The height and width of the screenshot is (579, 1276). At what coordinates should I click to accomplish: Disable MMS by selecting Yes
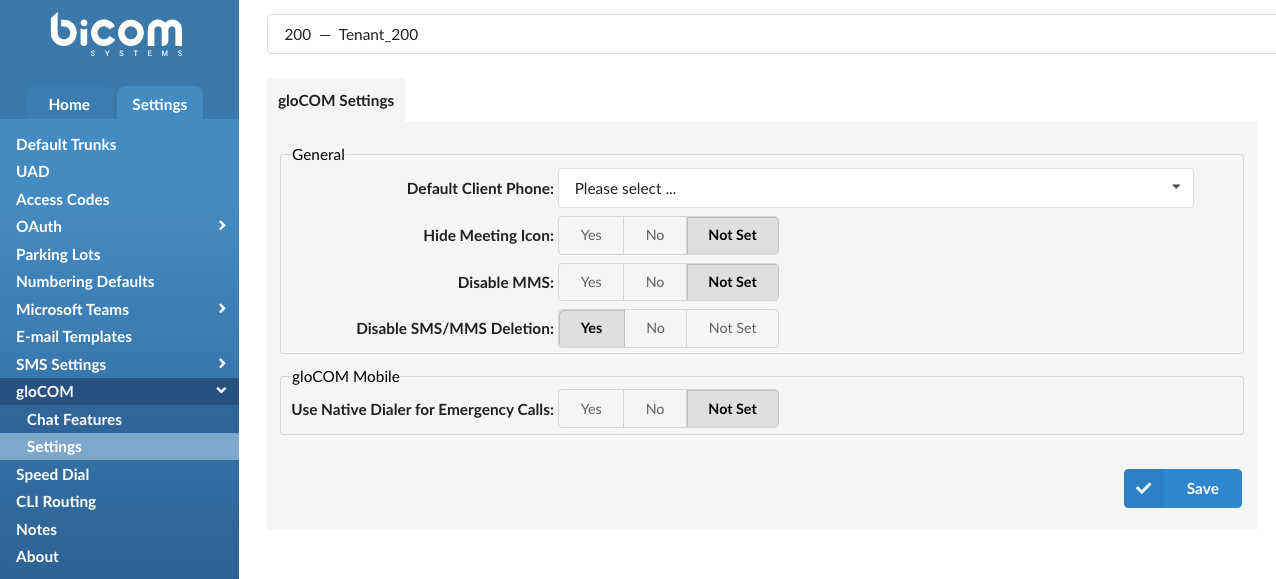point(590,282)
